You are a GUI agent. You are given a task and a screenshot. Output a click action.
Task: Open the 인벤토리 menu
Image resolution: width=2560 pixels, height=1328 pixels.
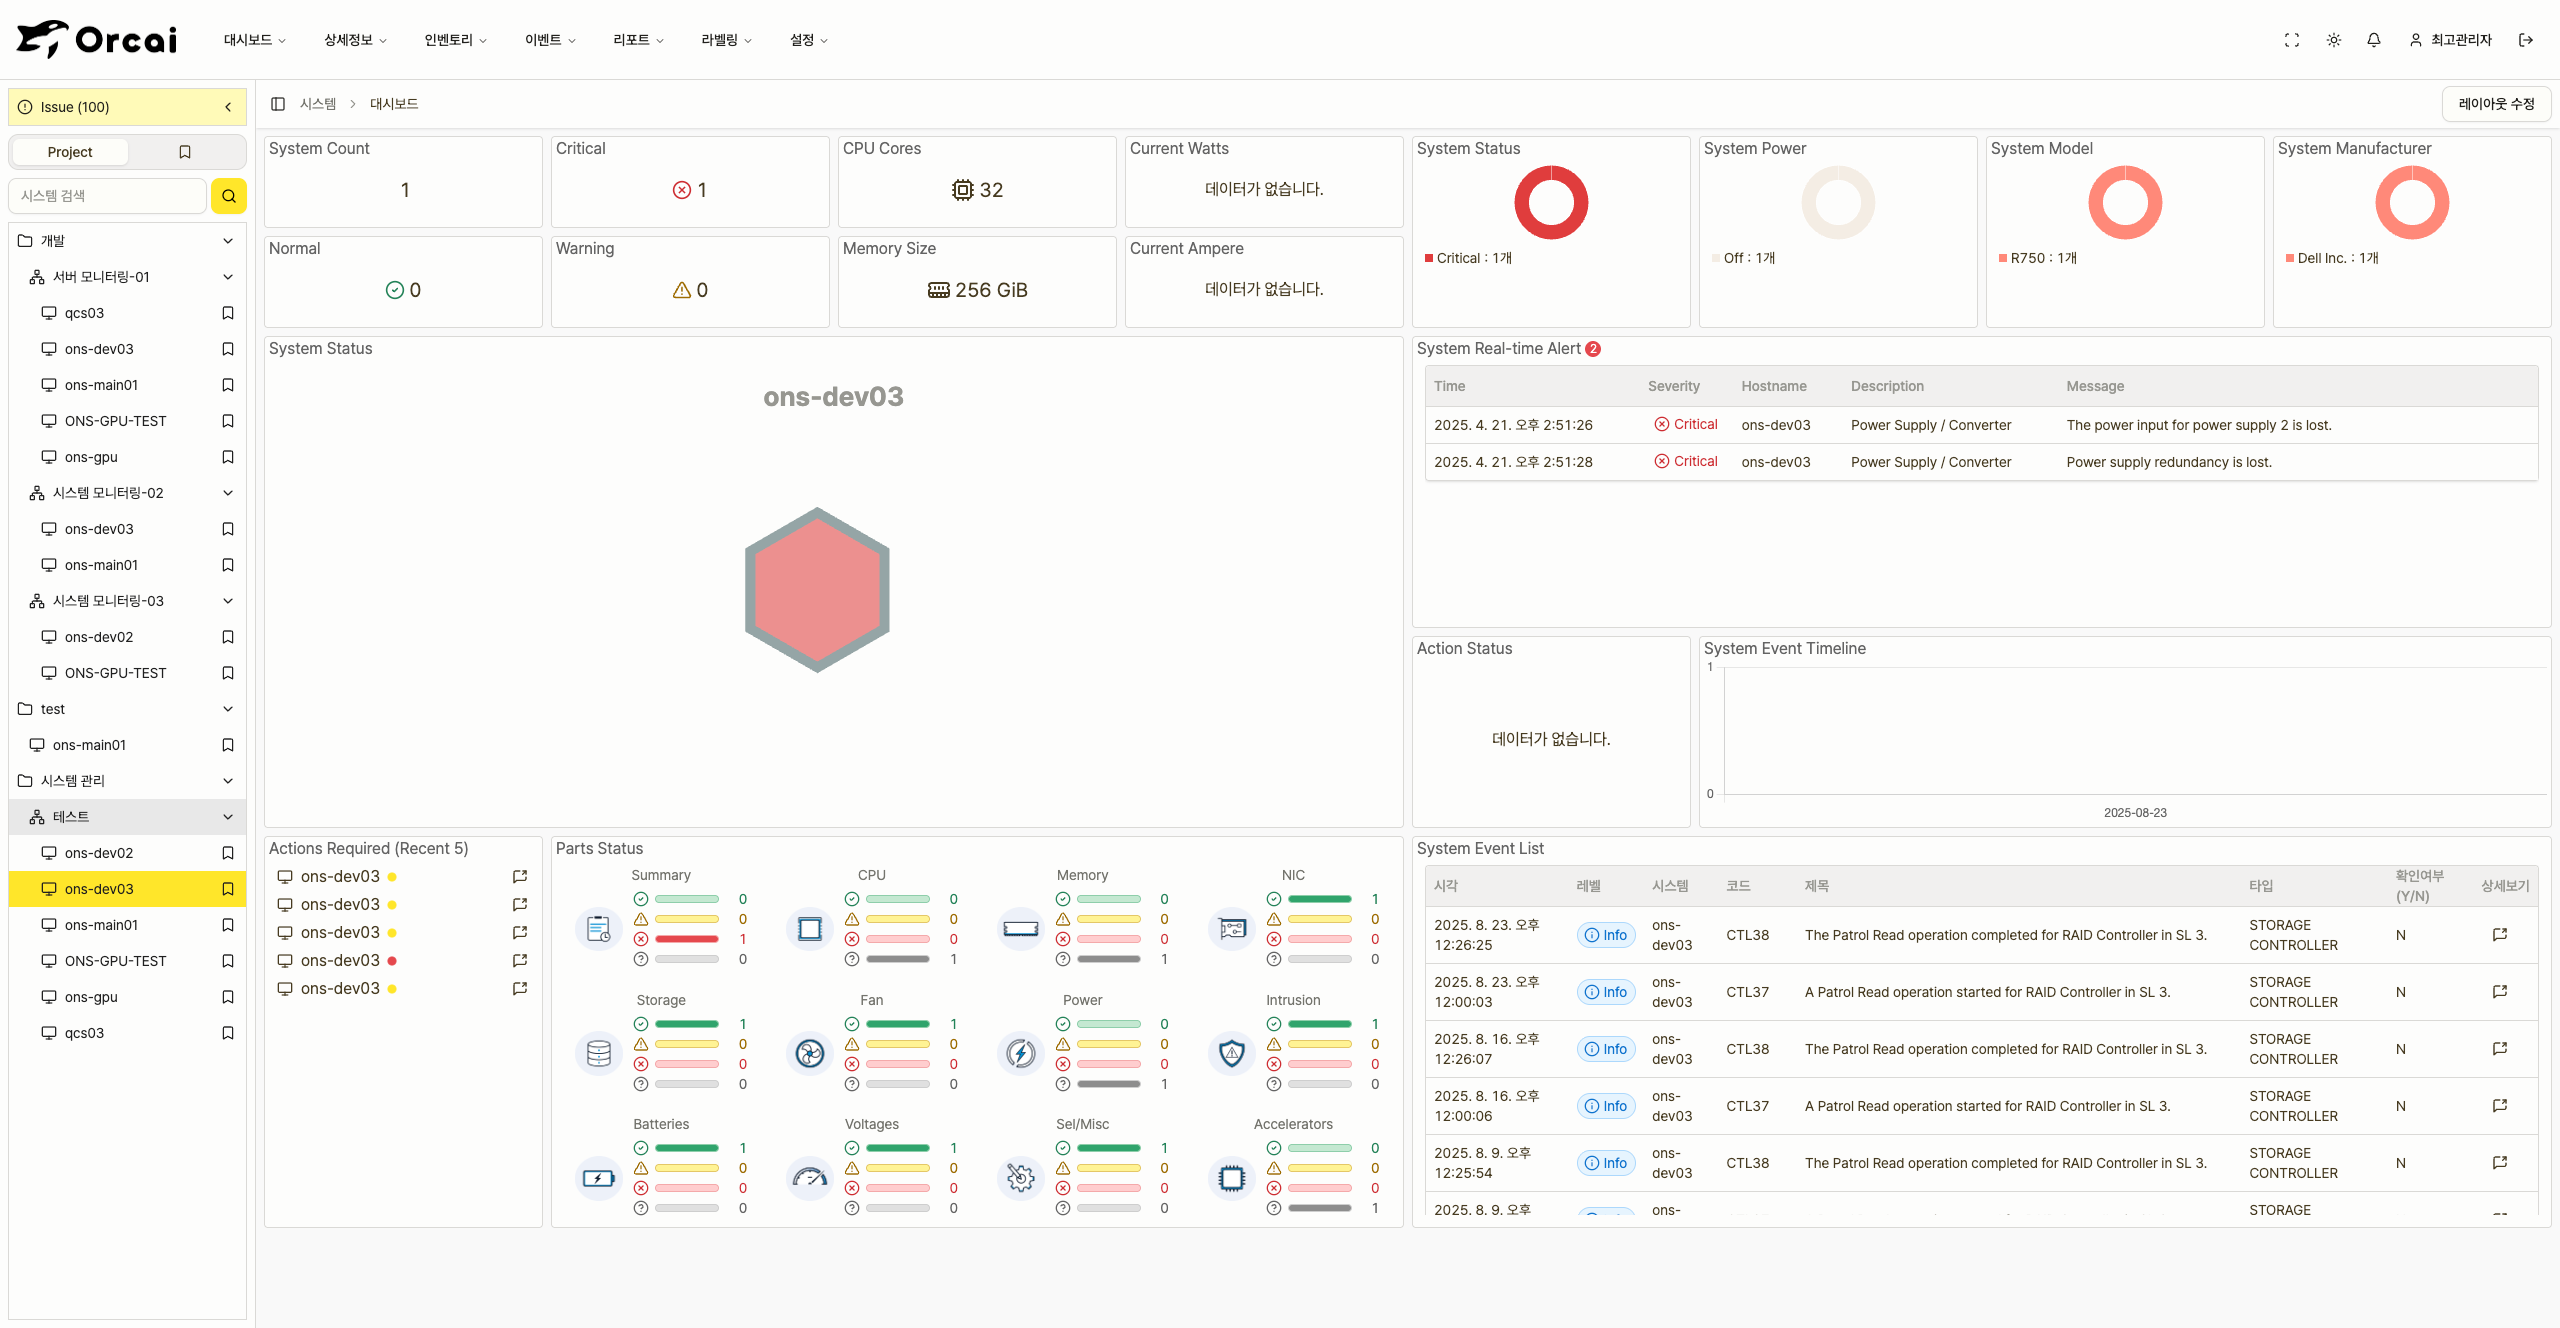click(455, 40)
